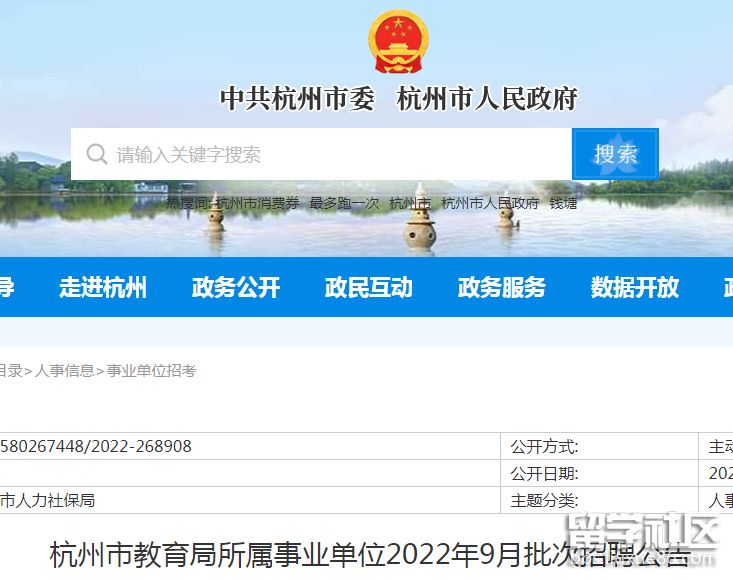Screen dimensions: 733x580
Task: Click hot search term 钱塘
Action: point(563,203)
